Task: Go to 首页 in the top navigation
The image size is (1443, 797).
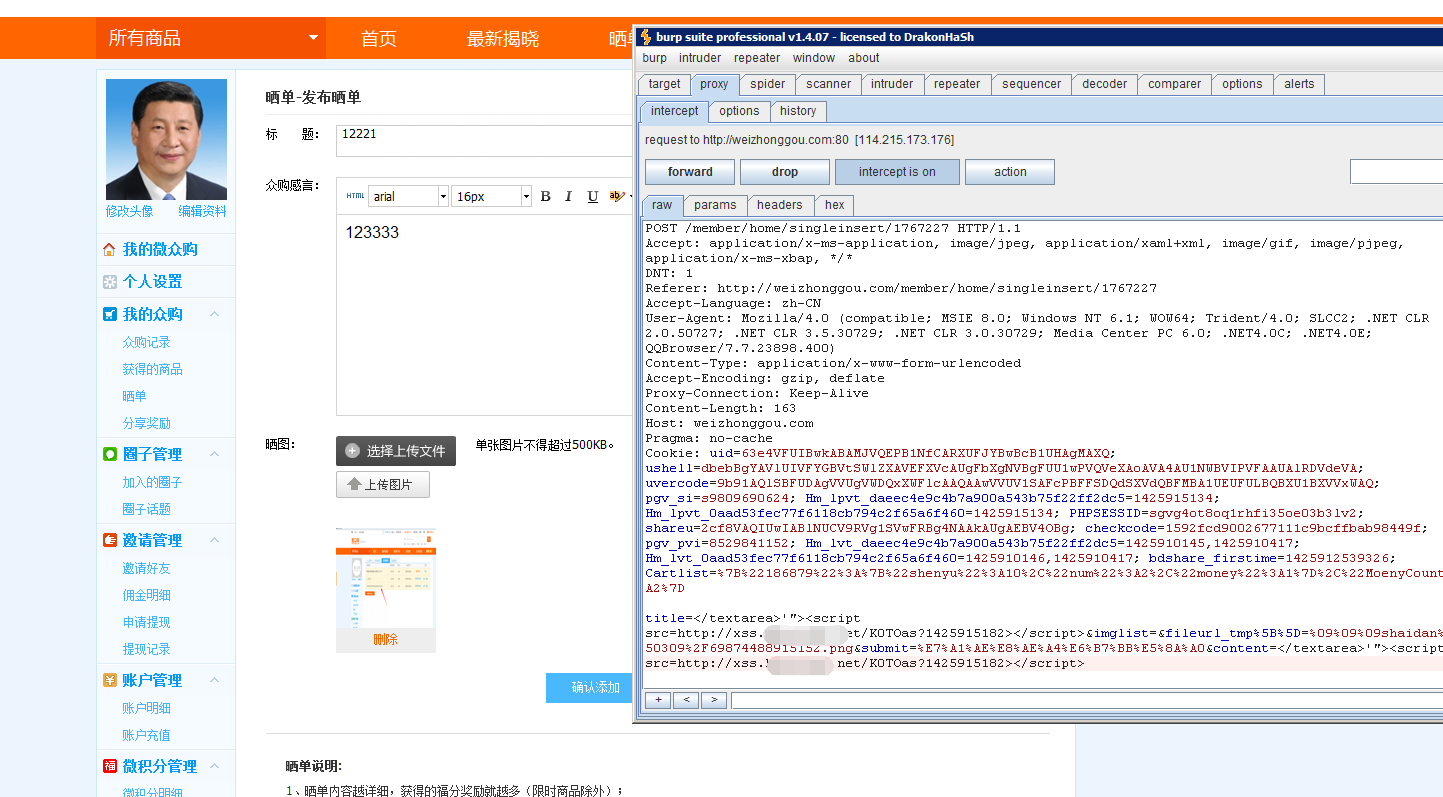Action: point(379,39)
